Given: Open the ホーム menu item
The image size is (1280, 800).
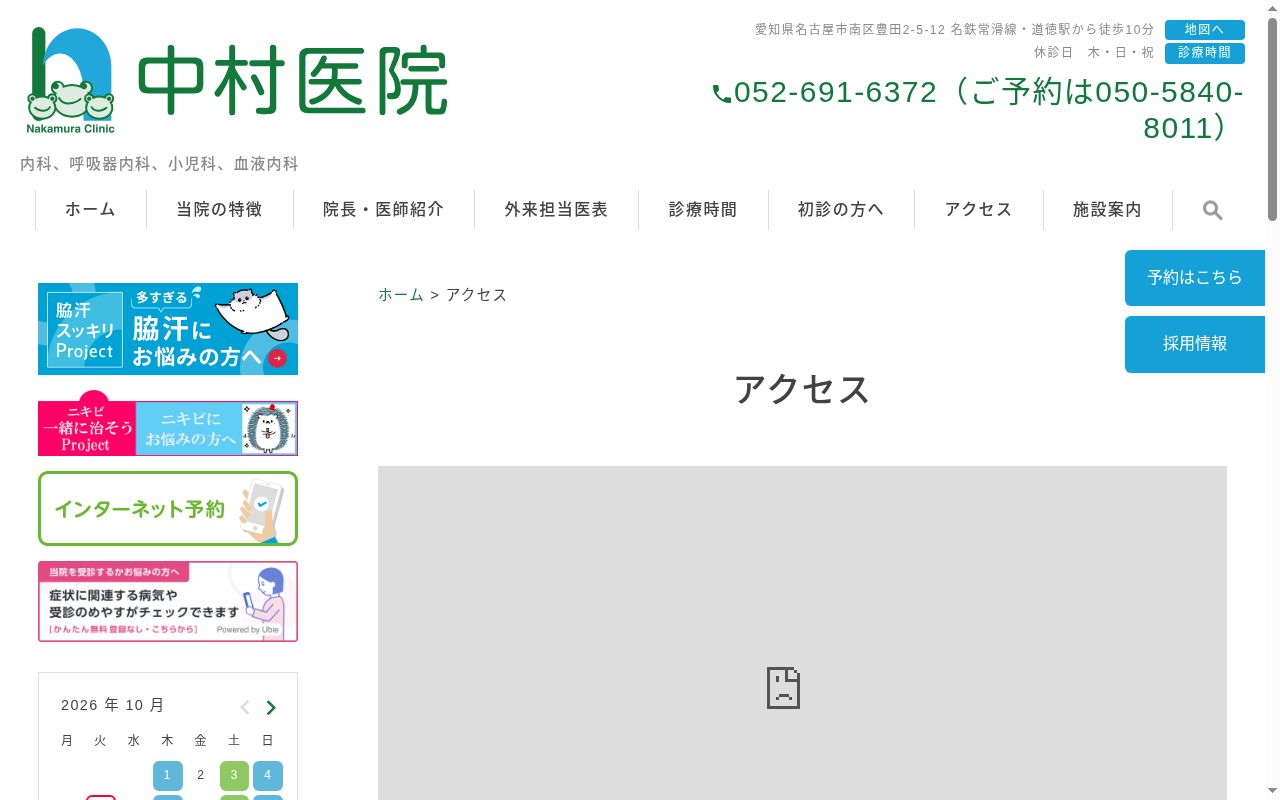Looking at the screenshot, I should [91, 210].
